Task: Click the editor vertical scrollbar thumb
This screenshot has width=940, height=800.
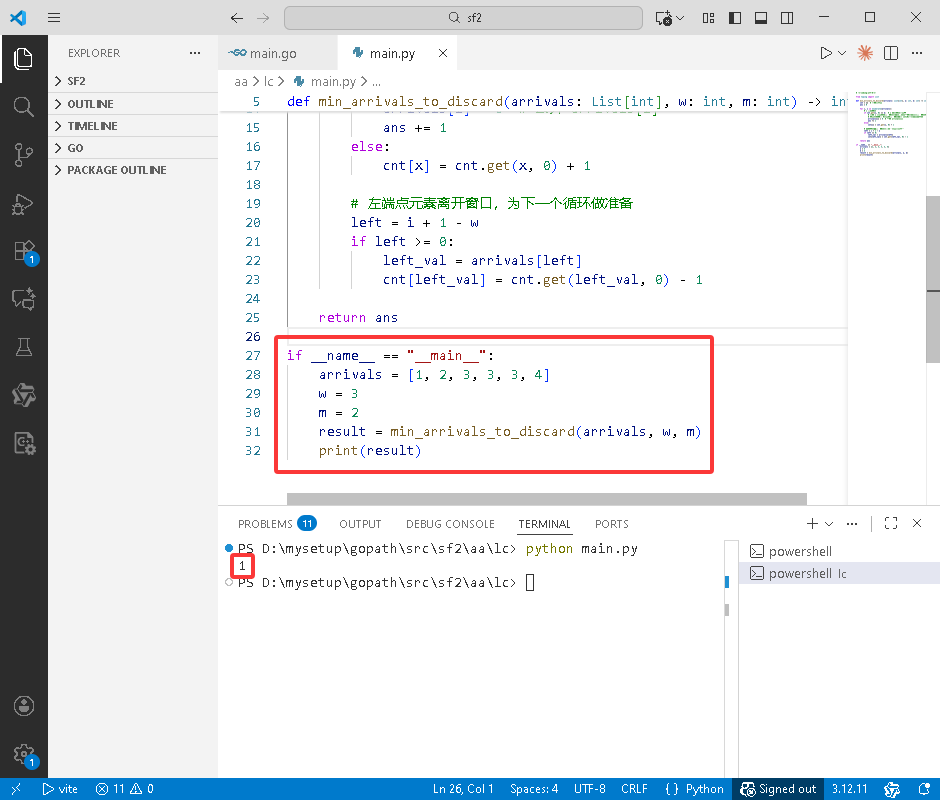Action: tap(933, 279)
